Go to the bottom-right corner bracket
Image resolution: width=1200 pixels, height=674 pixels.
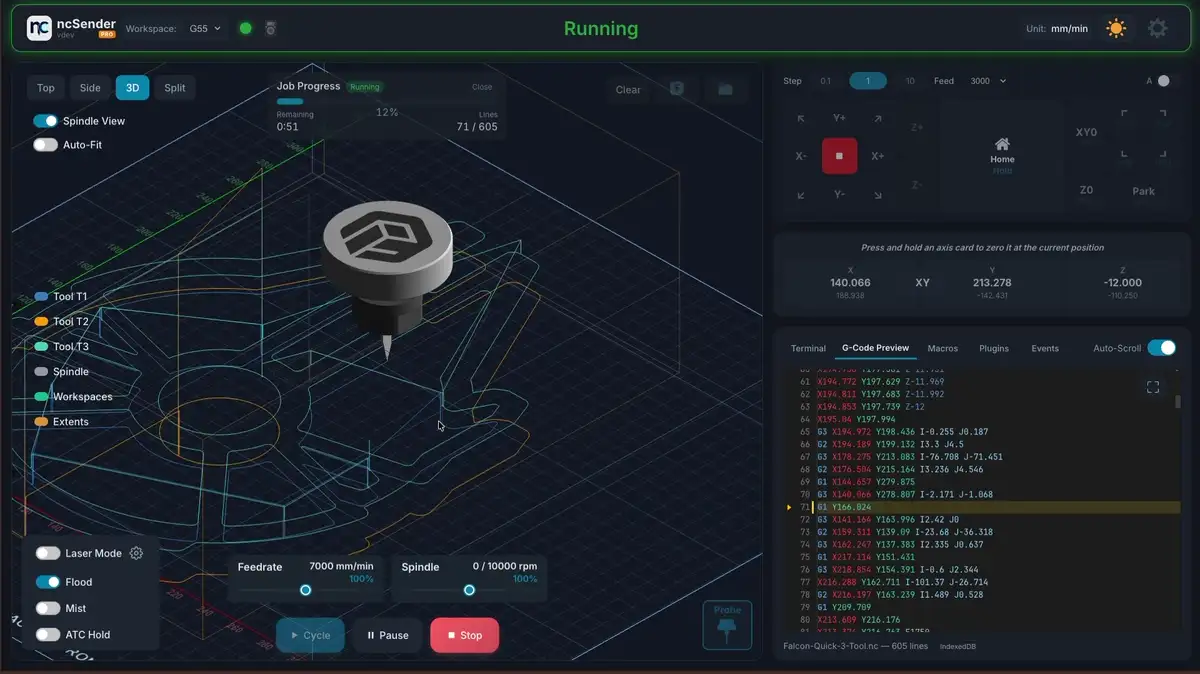tap(1162, 153)
